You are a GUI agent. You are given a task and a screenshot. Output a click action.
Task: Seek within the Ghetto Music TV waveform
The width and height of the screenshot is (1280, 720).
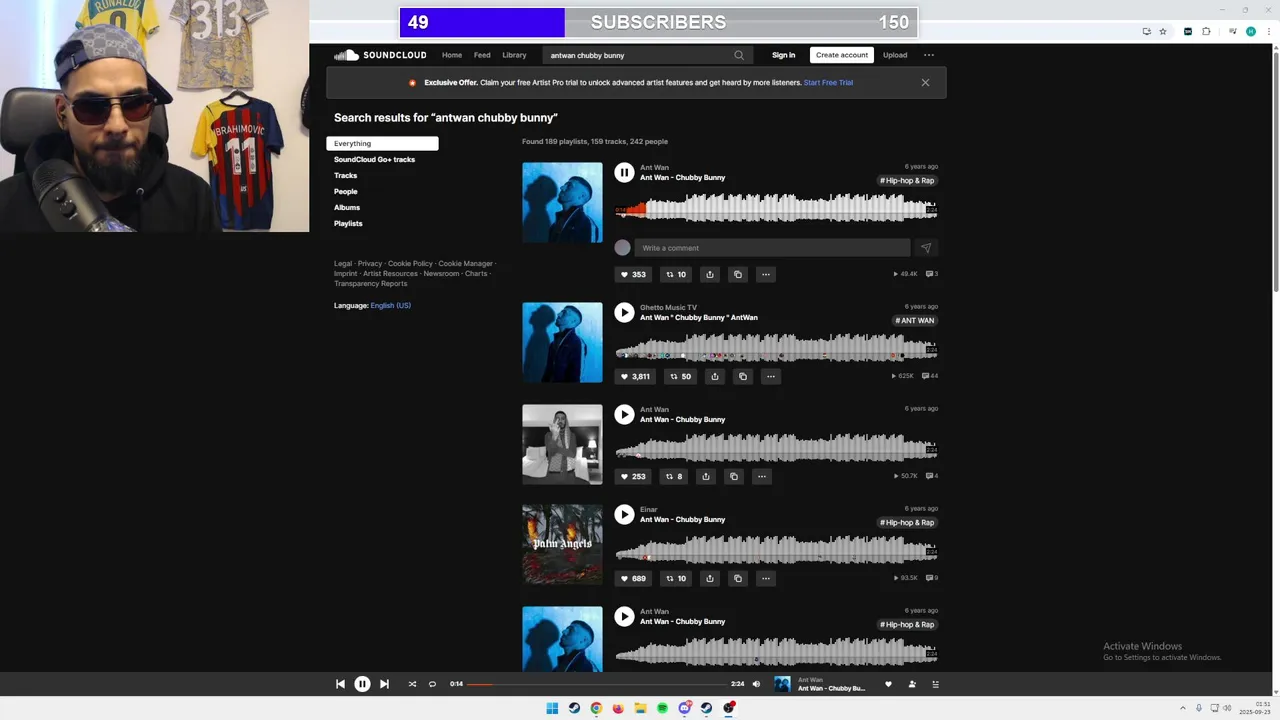pos(776,348)
